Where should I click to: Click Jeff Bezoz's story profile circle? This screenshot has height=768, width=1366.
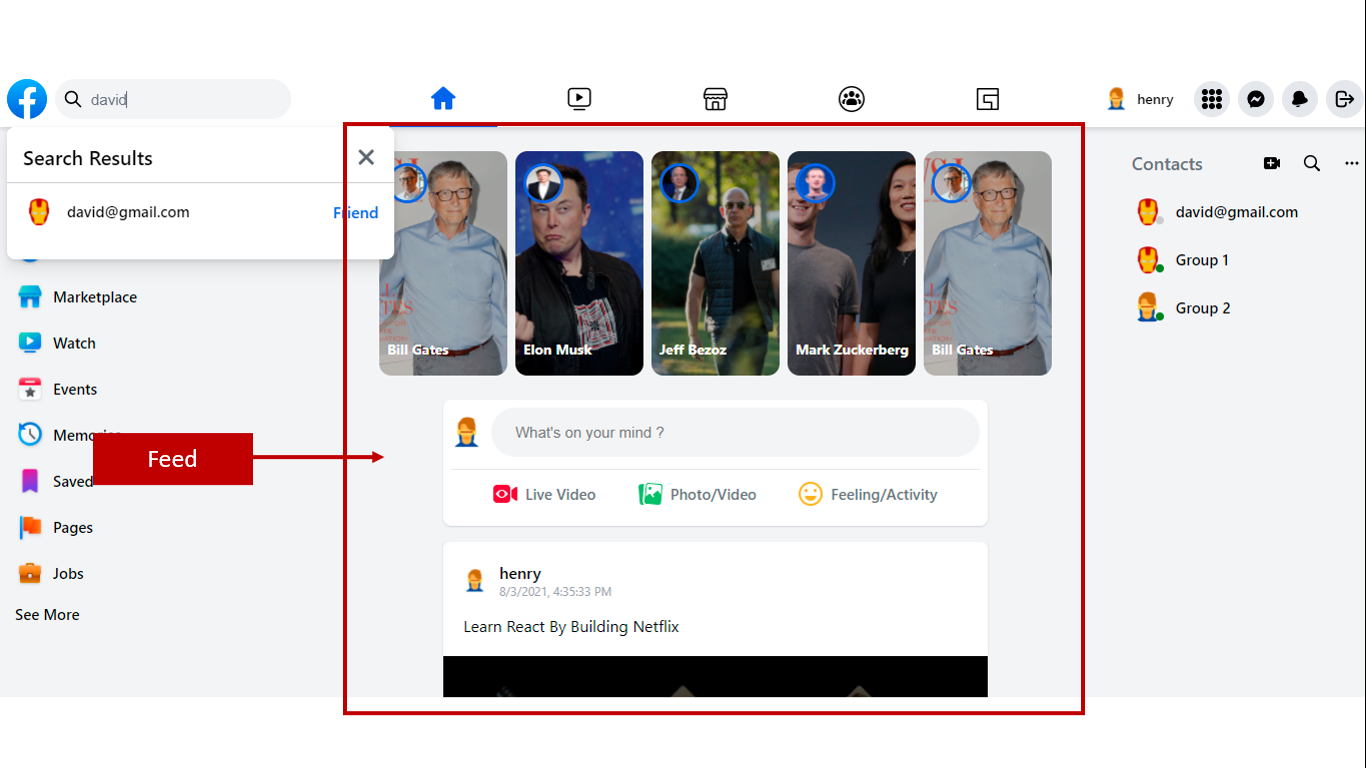click(x=679, y=183)
